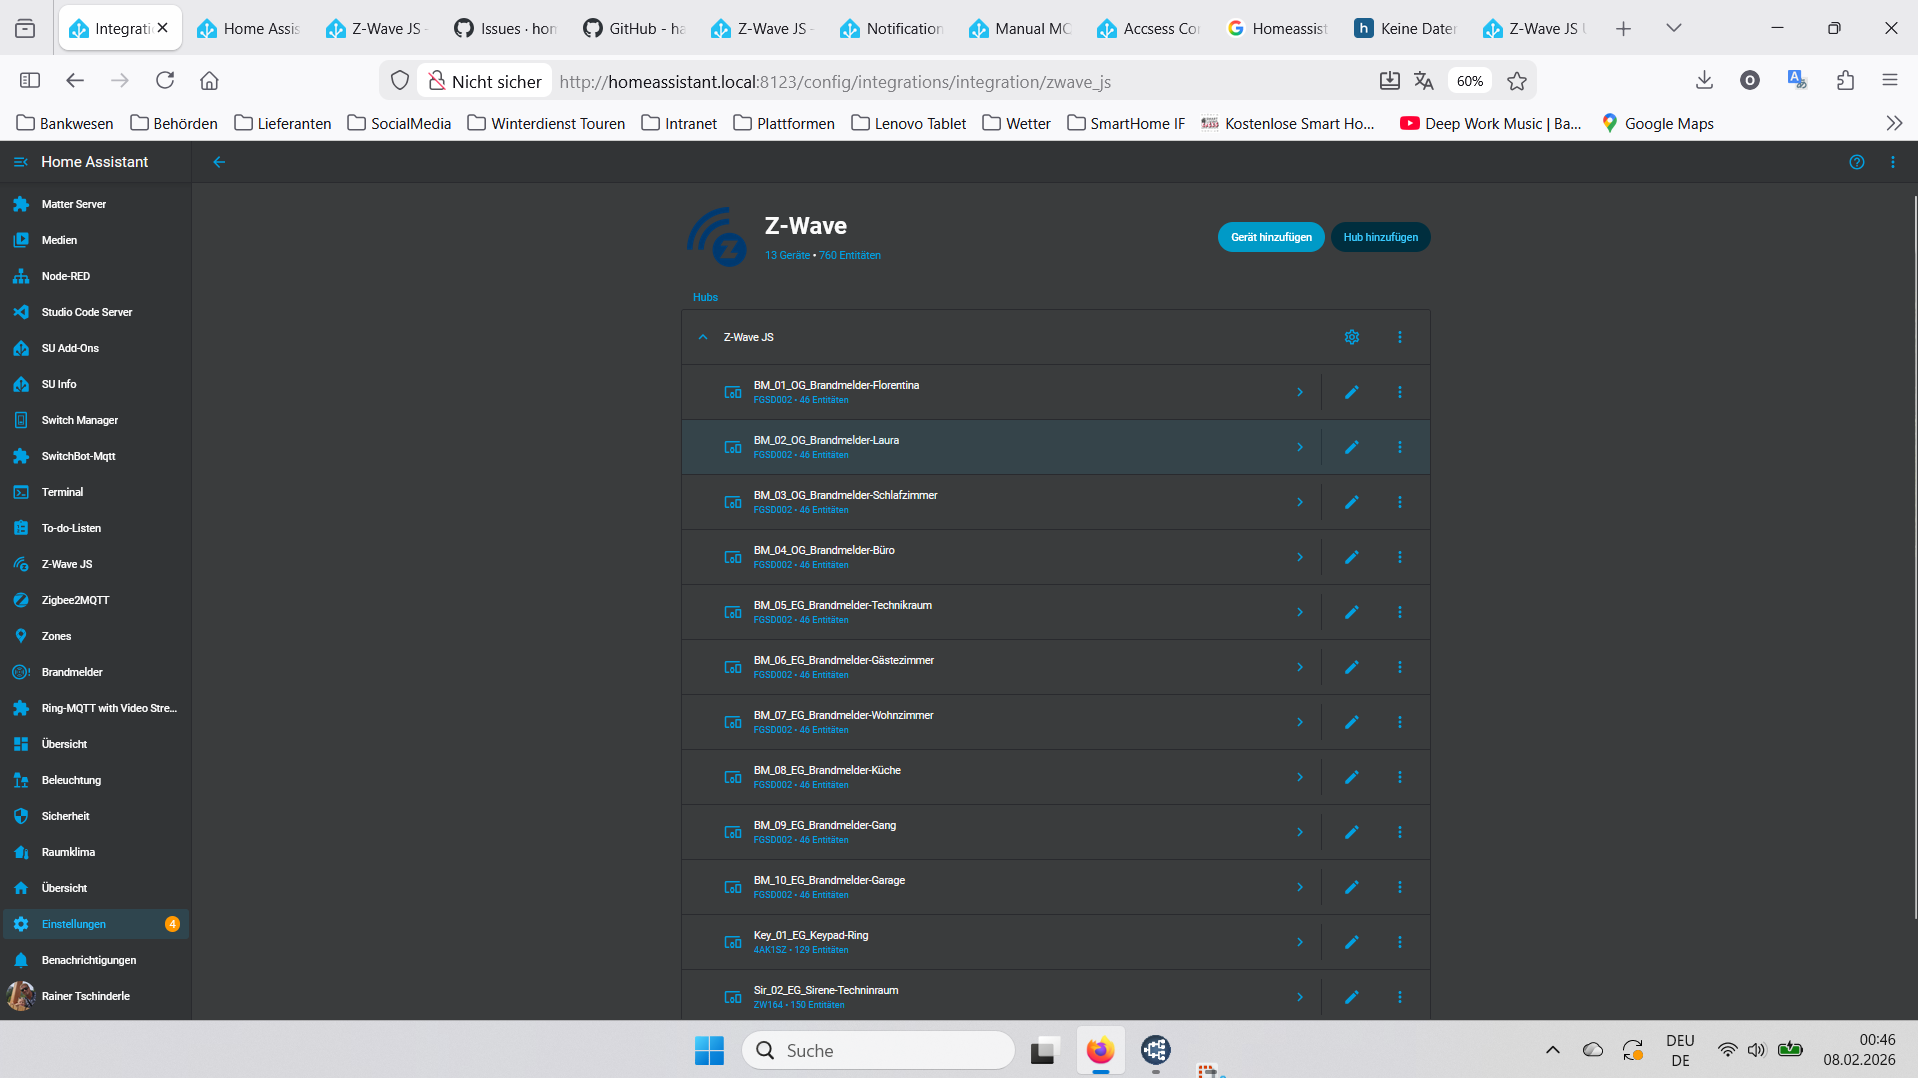Bookmark this page with star icon
1918x1078 pixels.
pyautogui.click(x=1517, y=81)
